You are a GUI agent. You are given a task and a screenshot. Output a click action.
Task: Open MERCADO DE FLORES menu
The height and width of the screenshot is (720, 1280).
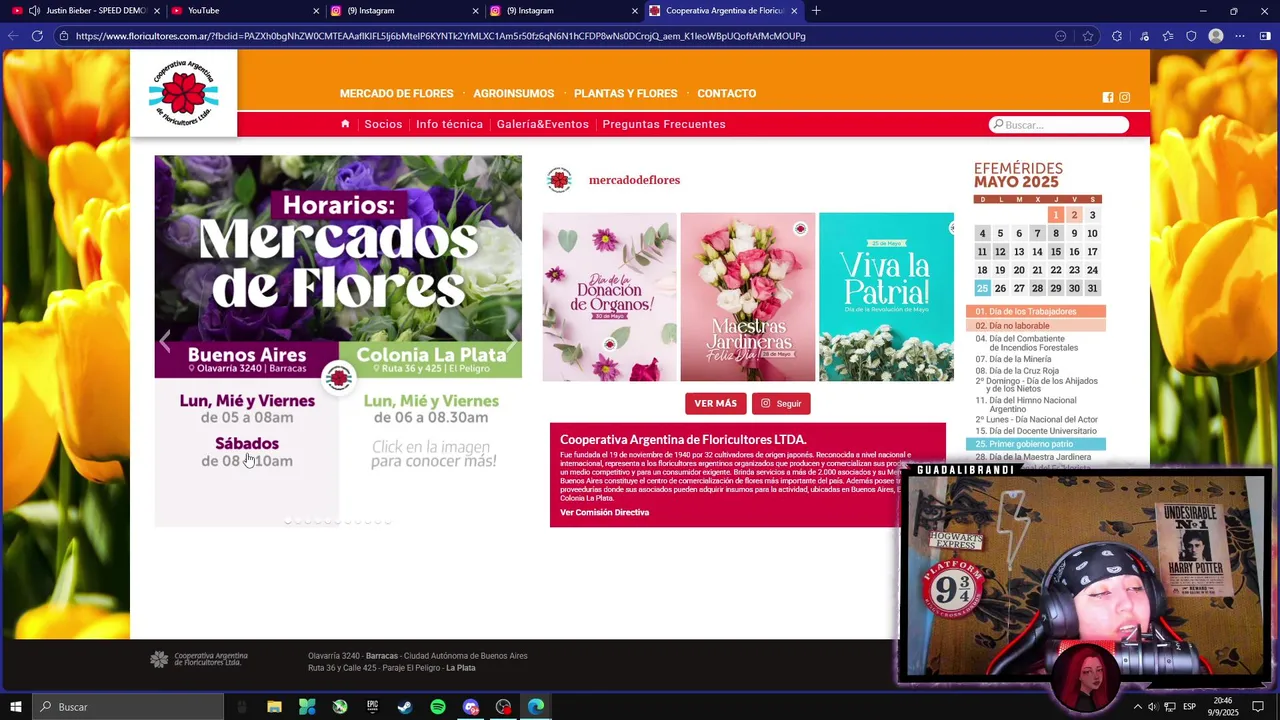[x=396, y=94]
